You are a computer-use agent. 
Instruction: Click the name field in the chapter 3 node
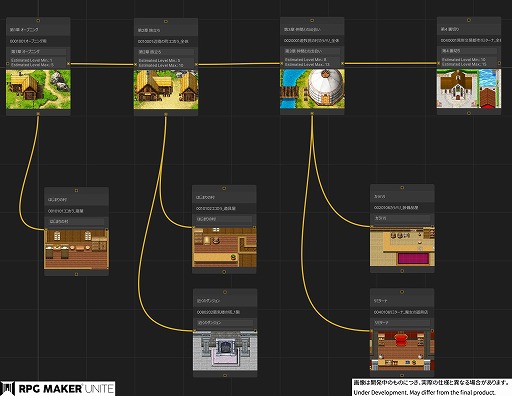point(312,51)
